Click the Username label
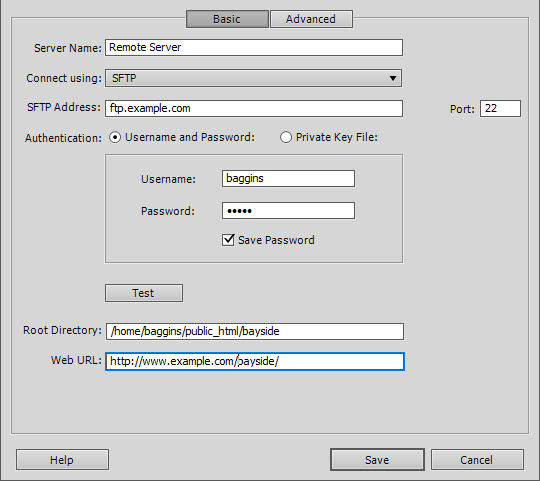This screenshot has height=481, width=540. (x=168, y=179)
